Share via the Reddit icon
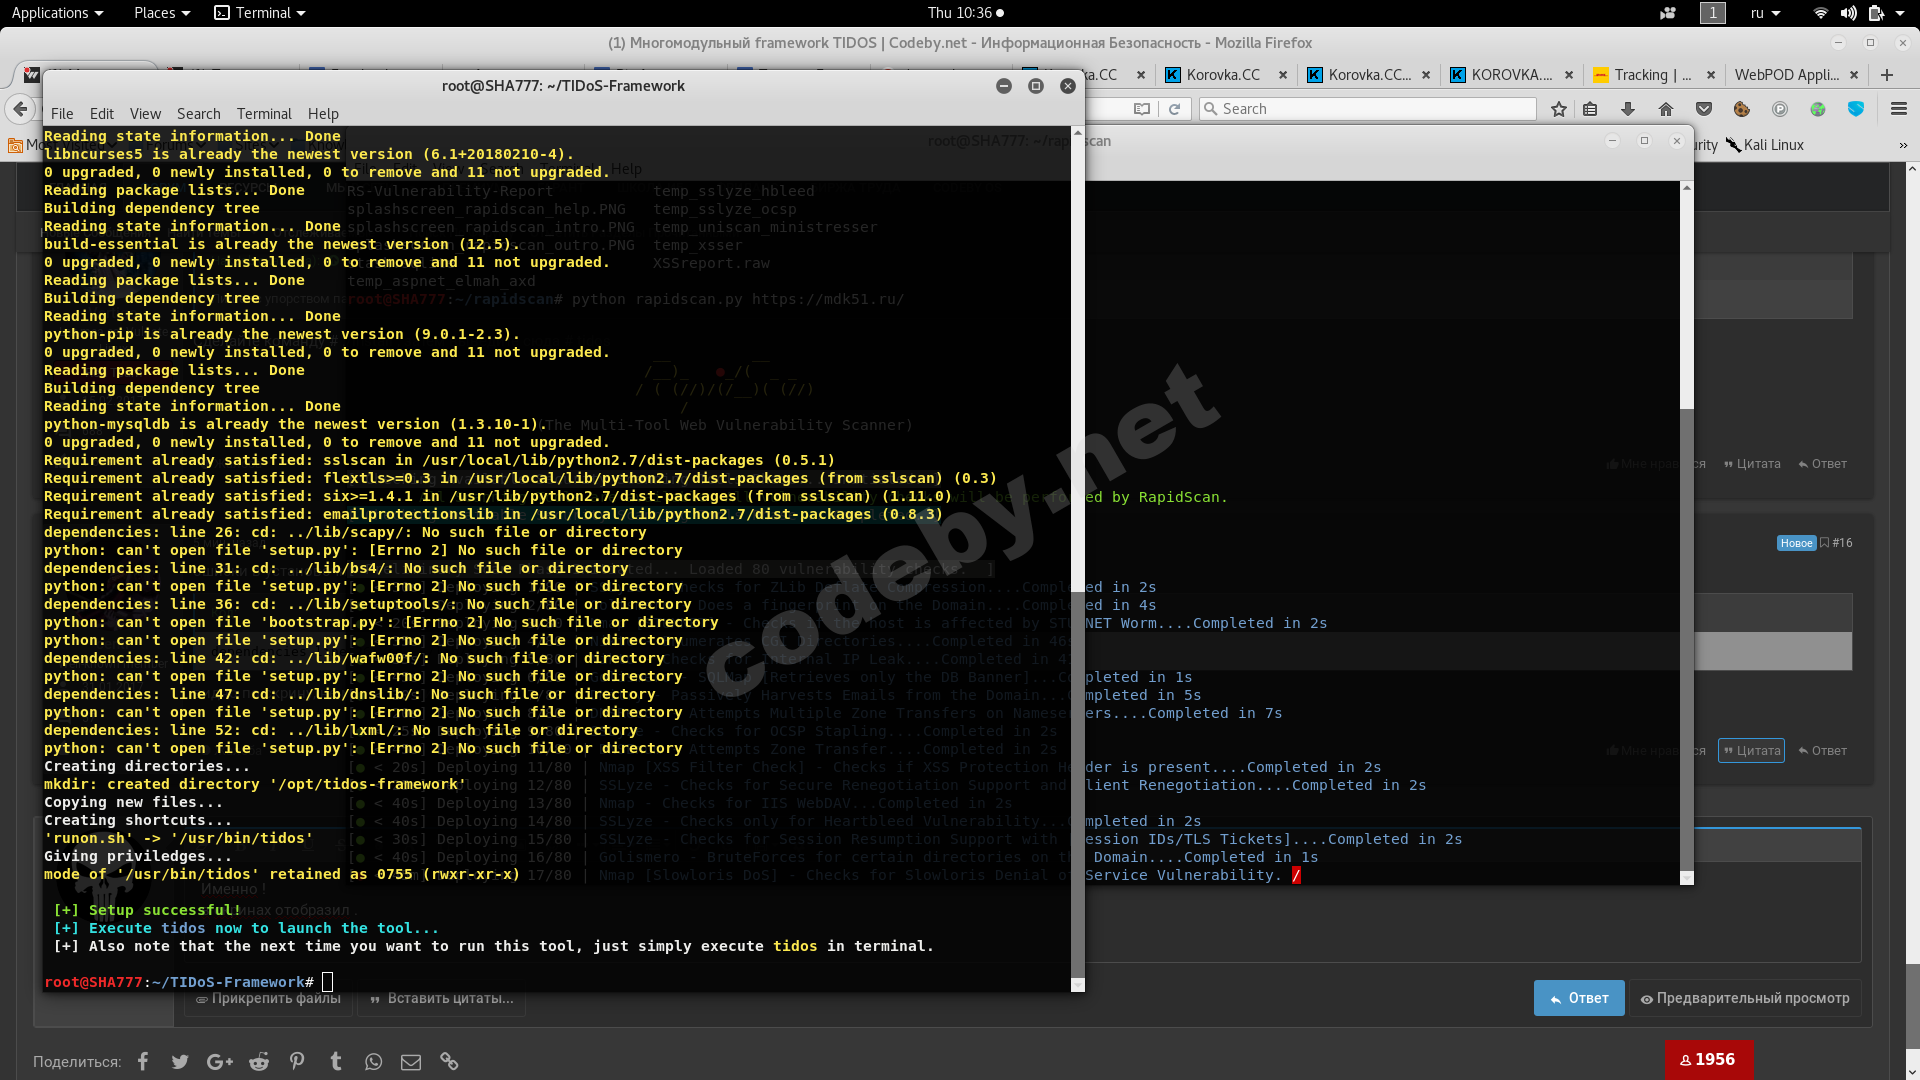 [259, 1061]
